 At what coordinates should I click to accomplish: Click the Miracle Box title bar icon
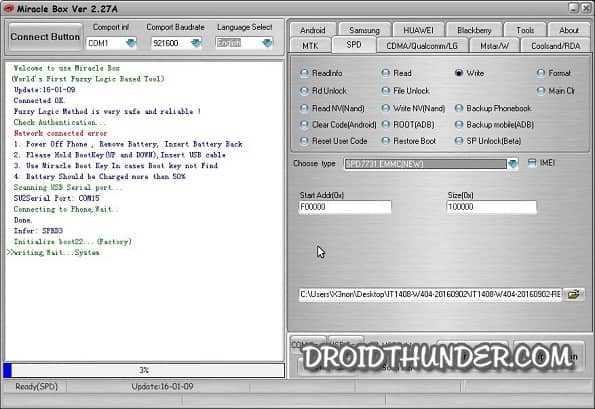point(8,8)
